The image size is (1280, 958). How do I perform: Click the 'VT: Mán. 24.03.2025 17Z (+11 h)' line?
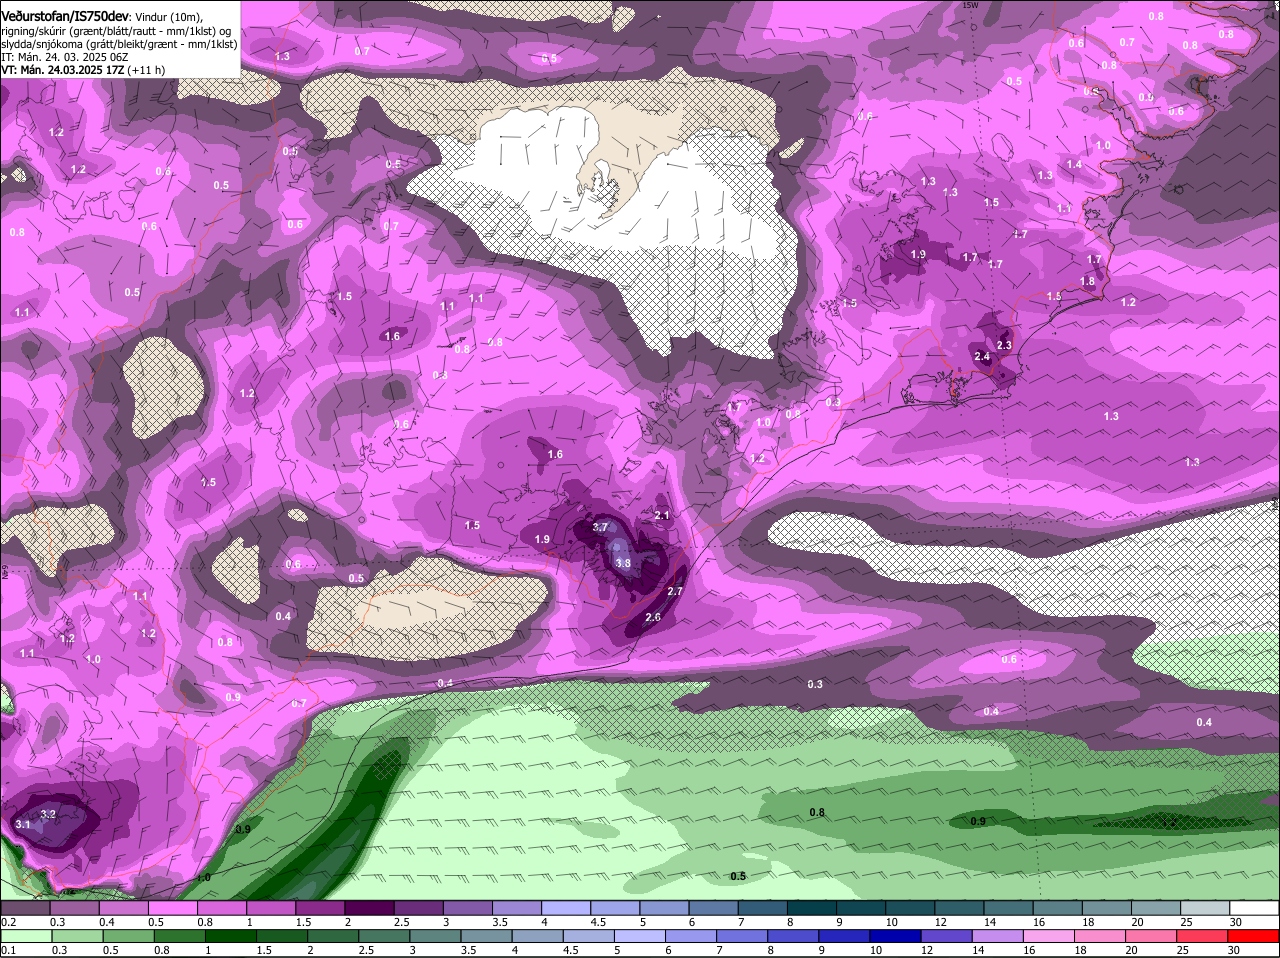(x=83, y=70)
